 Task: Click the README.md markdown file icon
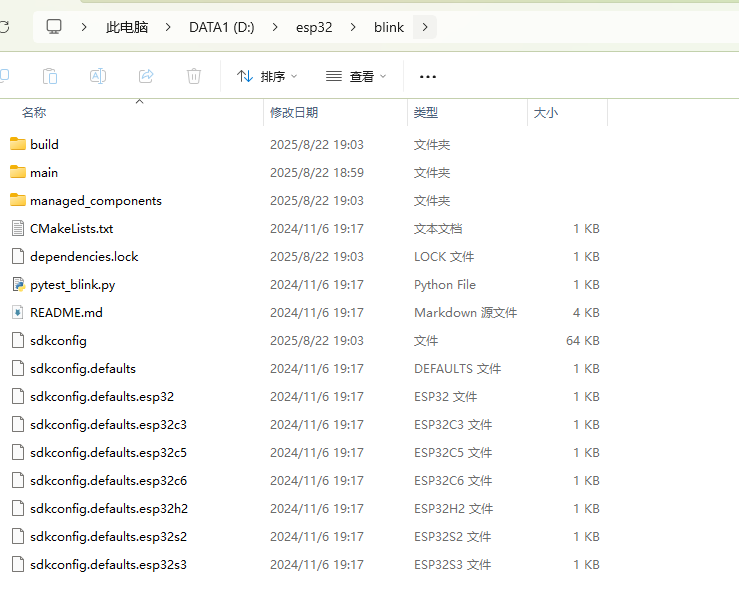tap(18, 312)
